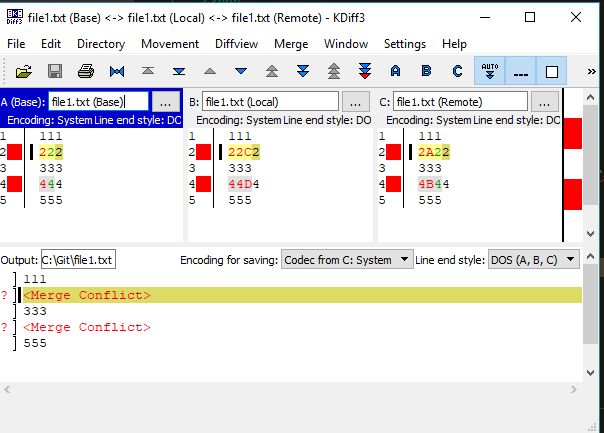Open the Window menu

tap(346, 44)
